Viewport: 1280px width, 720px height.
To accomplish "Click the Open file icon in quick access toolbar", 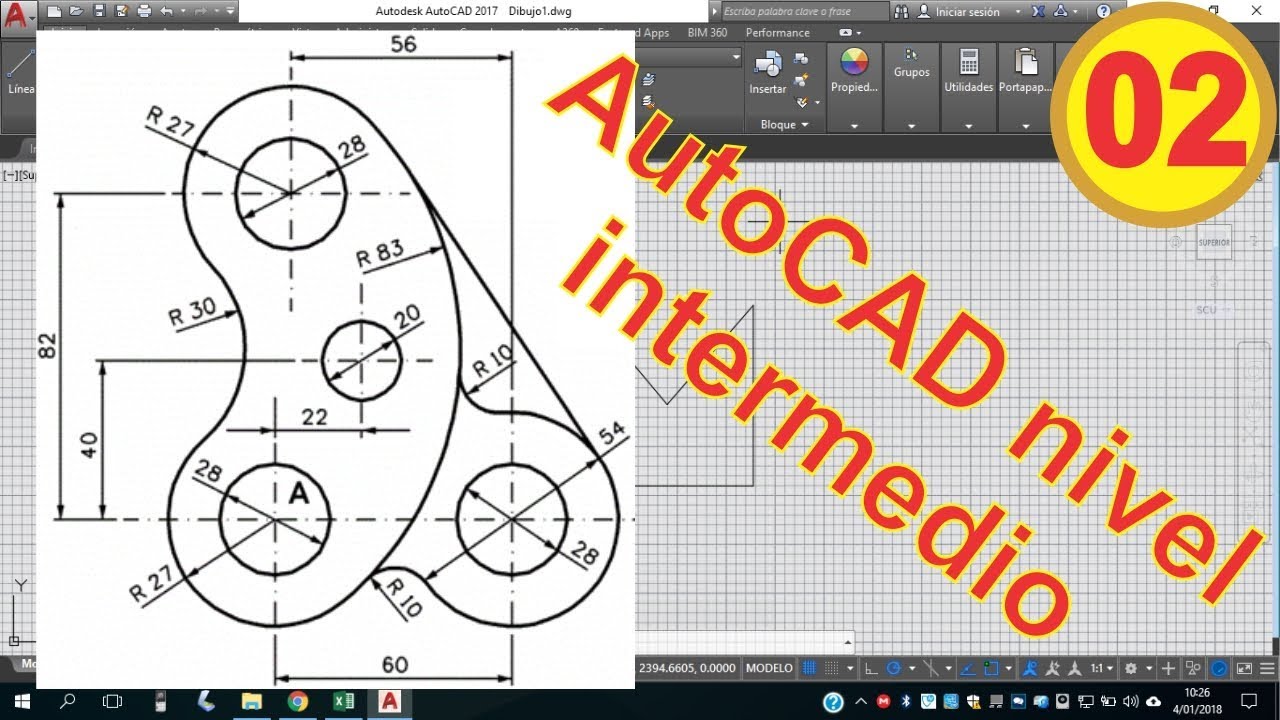I will click(x=76, y=12).
